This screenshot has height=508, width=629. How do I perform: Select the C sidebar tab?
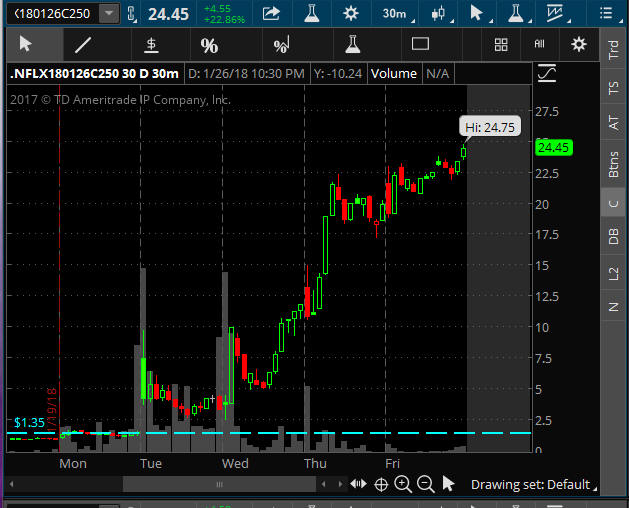[x=613, y=203]
